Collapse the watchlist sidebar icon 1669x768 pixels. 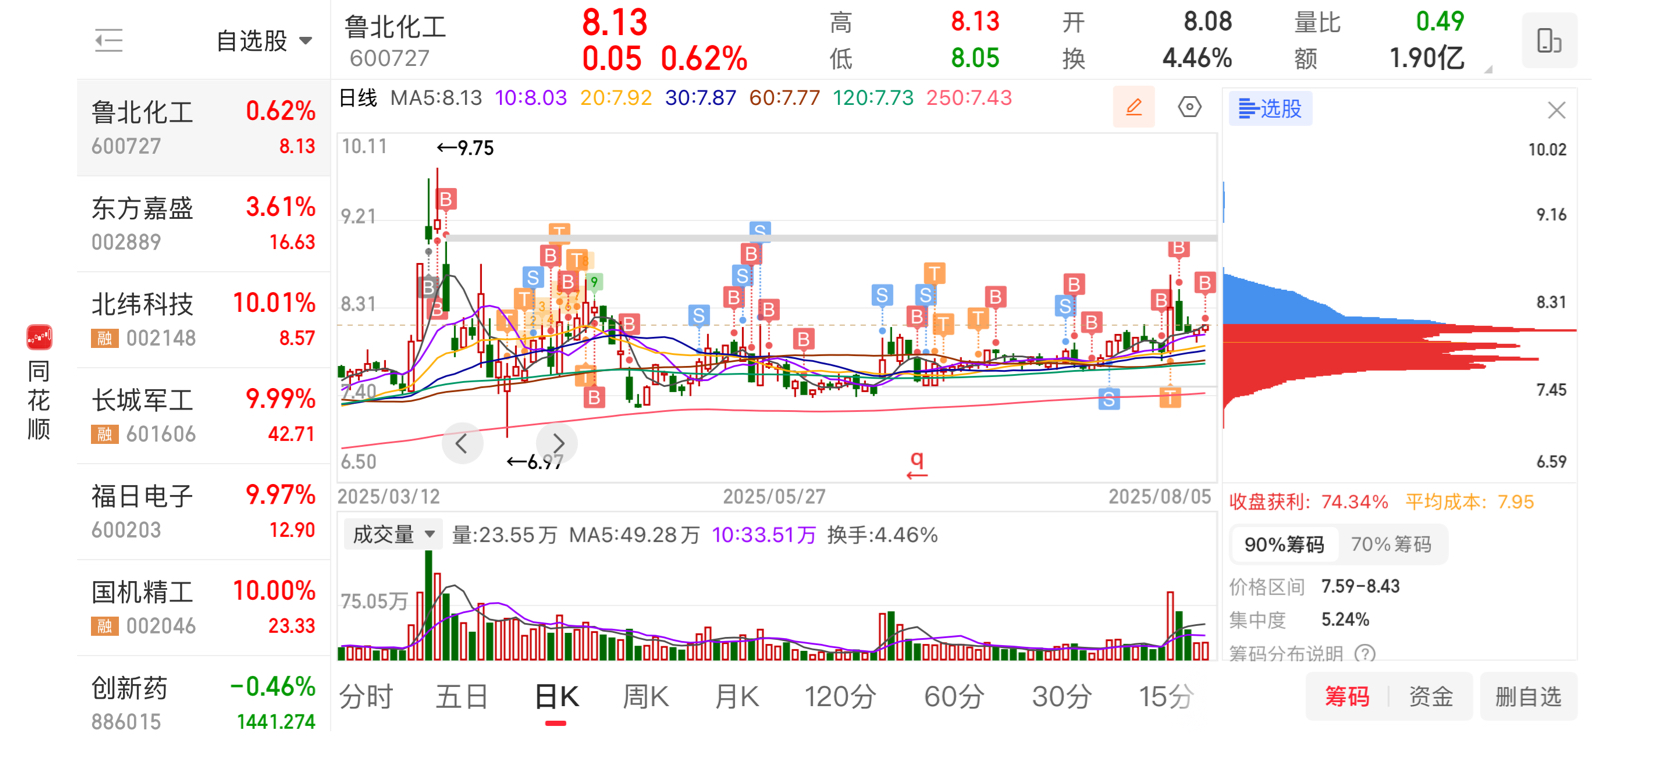pos(108,41)
